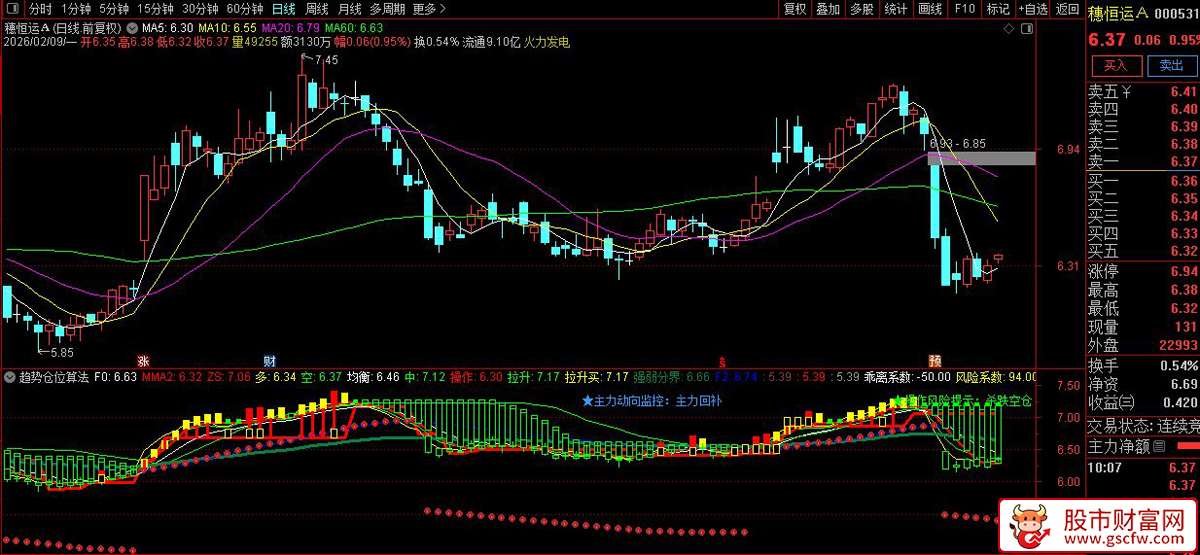The width and height of the screenshot is (1200, 555).
Task: Click the 换手 0.54% row
Action: [x=1142, y=366]
